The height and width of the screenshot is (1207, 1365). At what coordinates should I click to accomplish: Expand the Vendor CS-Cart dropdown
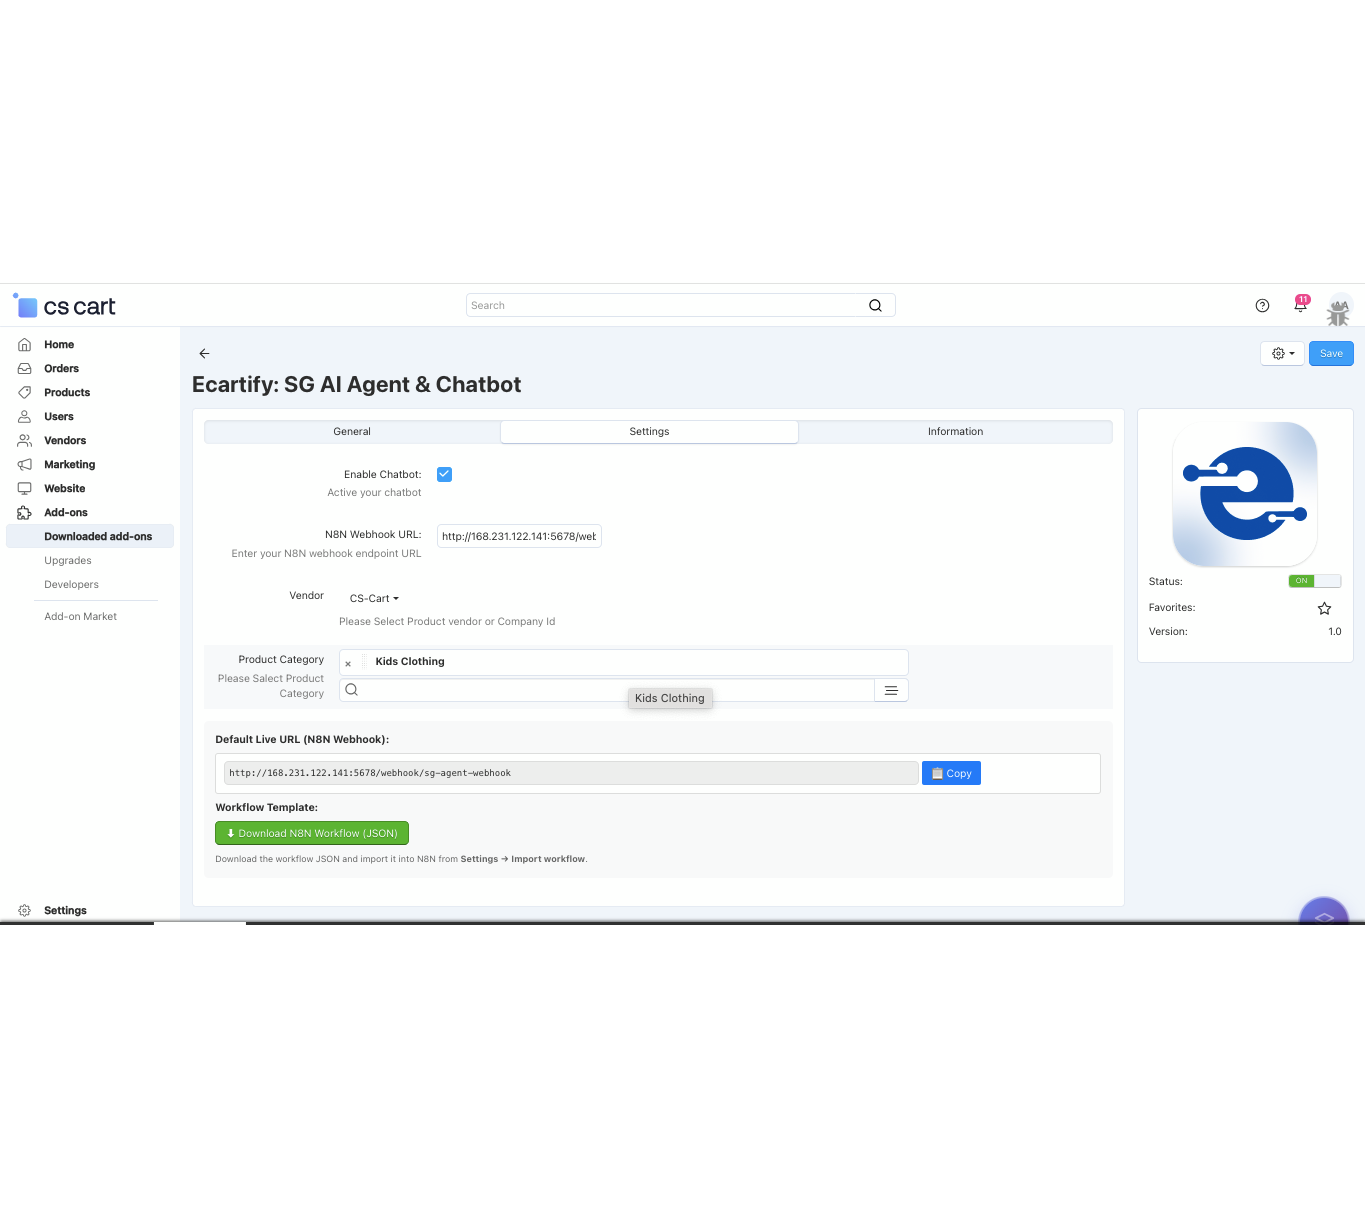point(374,598)
